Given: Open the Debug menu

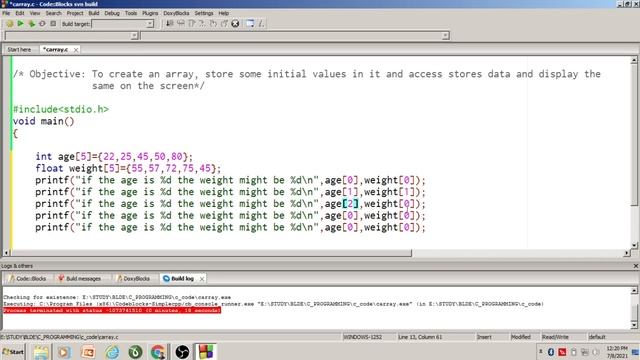Looking at the screenshot, I should (x=112, y=13).
